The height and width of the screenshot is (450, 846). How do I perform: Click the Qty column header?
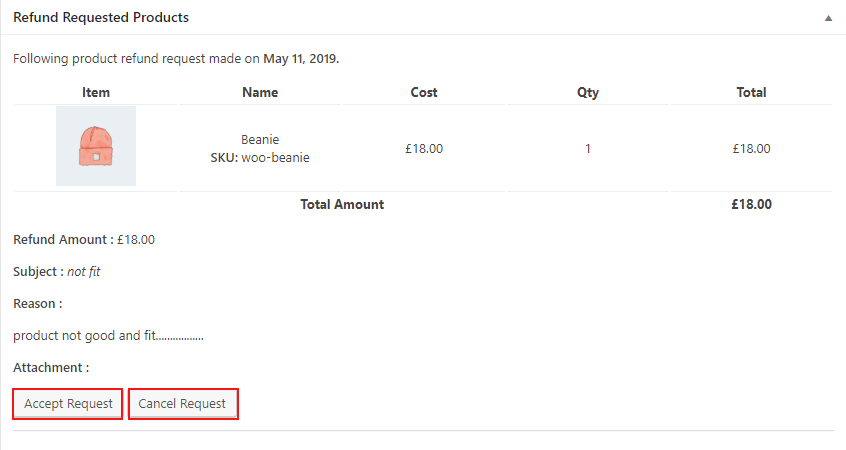click(588, 92)
